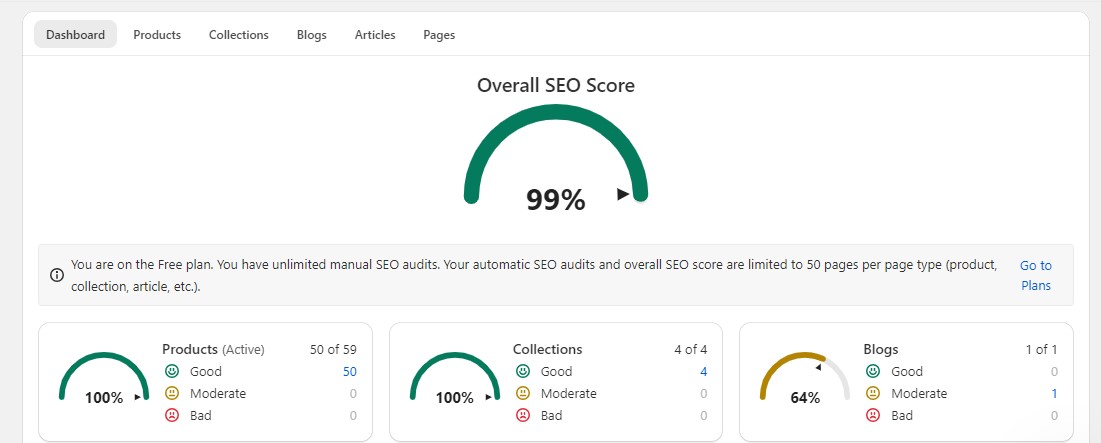
Task: Click the Overall SEO Score heading
Action: coord(555,86)
